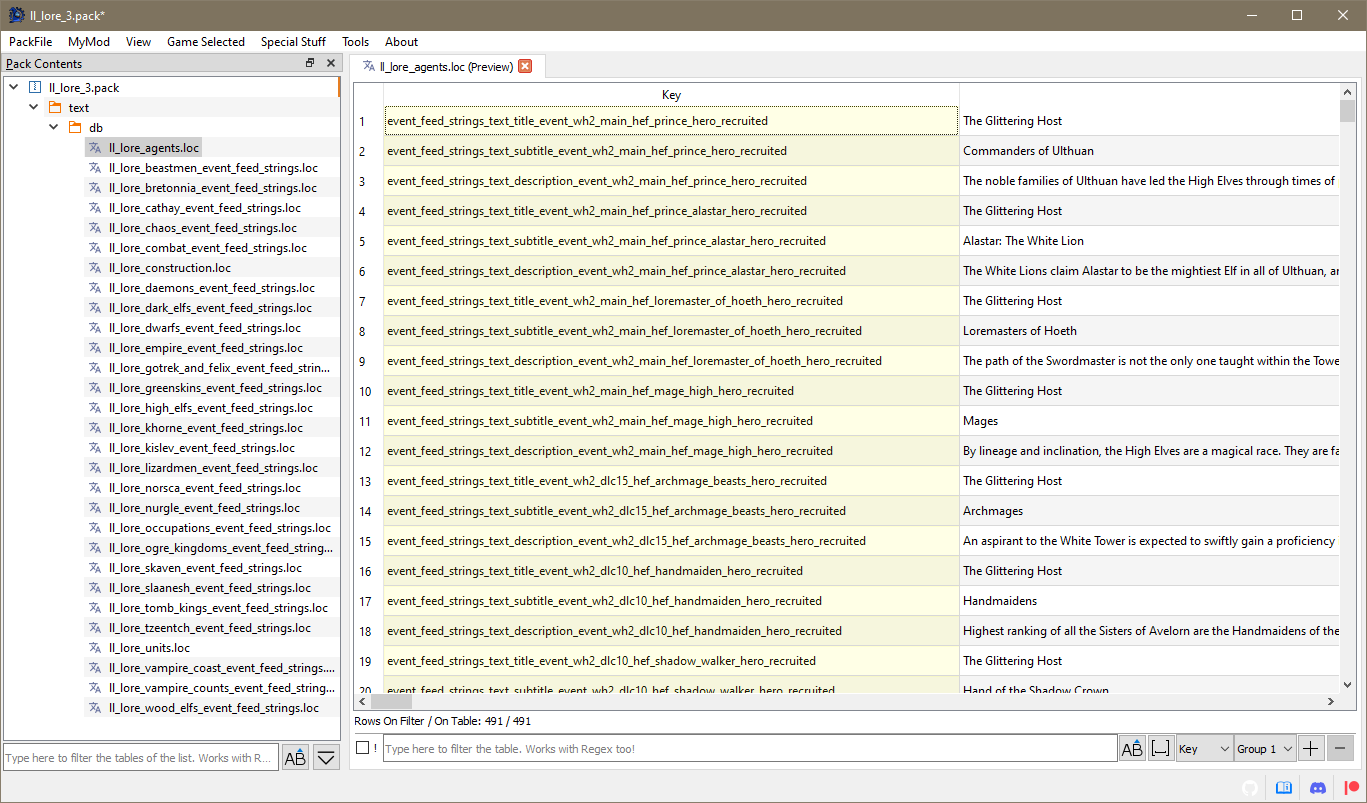Close the ll_lore_agents.loc preview tab
This screenshot has width=1367, height=803.
525,67
